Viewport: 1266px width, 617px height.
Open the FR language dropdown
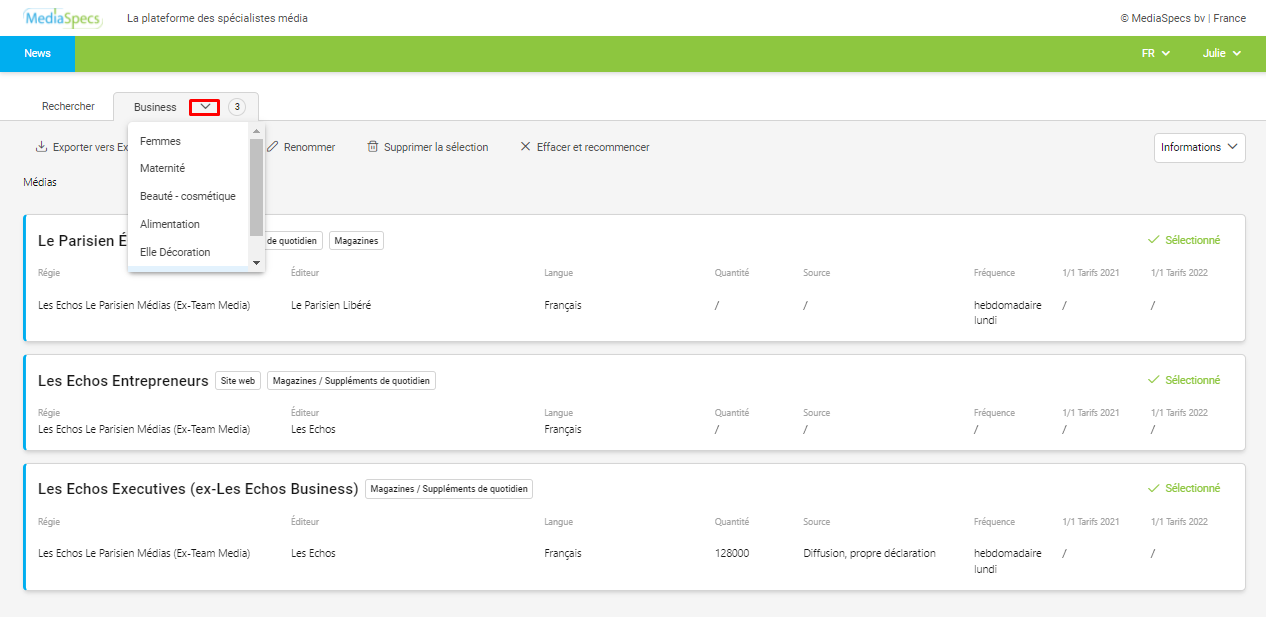click(x=1156, y=54)
